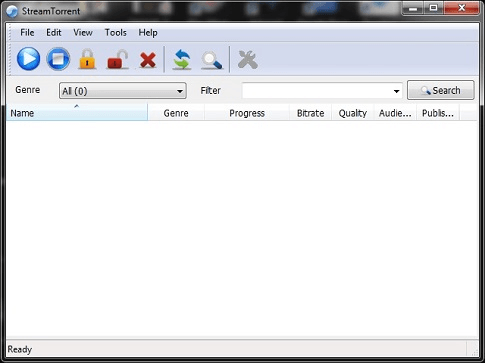Viewport: 485px width, 363px height.
Task: Close the StreamTorrent window
Action: pos(461,8)
